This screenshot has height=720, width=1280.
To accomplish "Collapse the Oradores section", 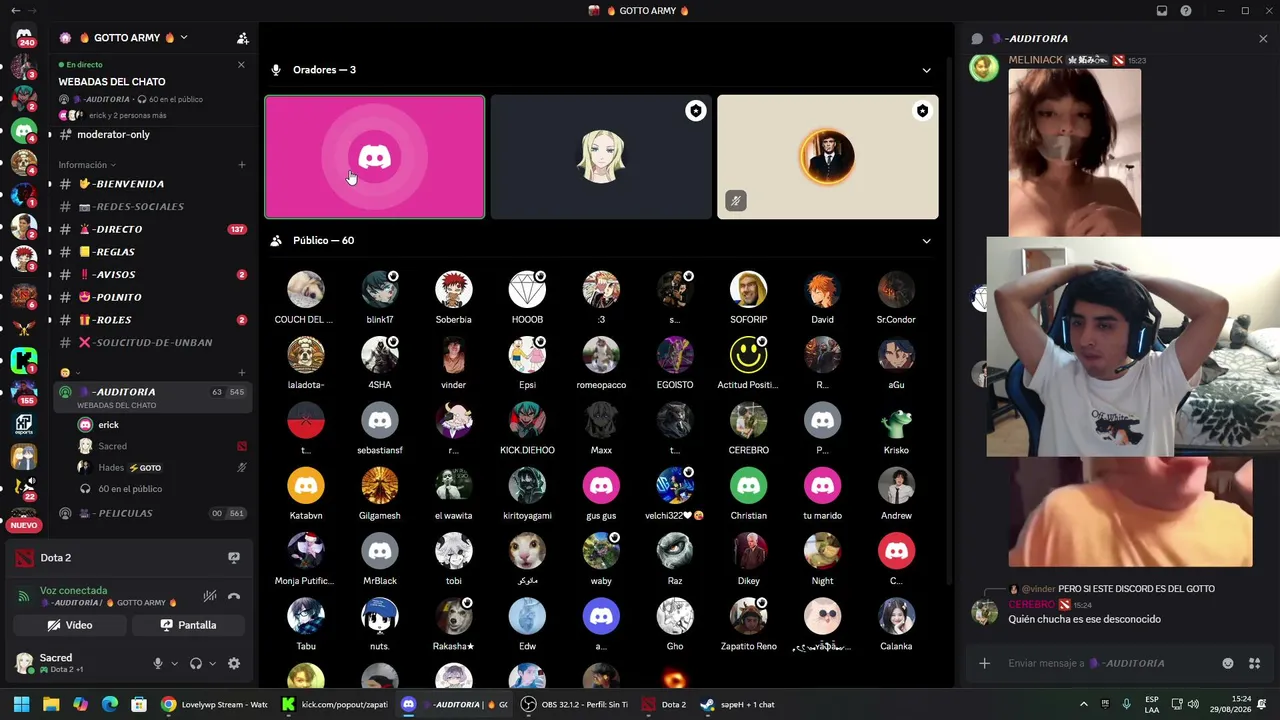I will pos(926,70).
